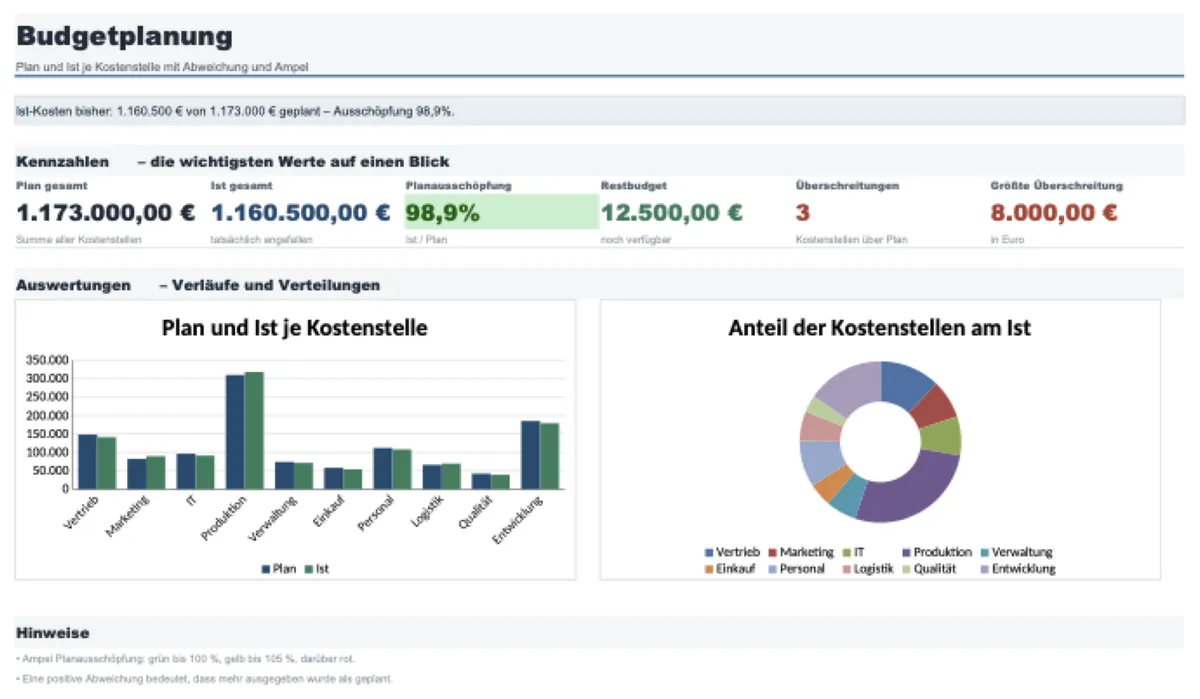Click the green highlighted 98,9% cell

pos(502,212)
